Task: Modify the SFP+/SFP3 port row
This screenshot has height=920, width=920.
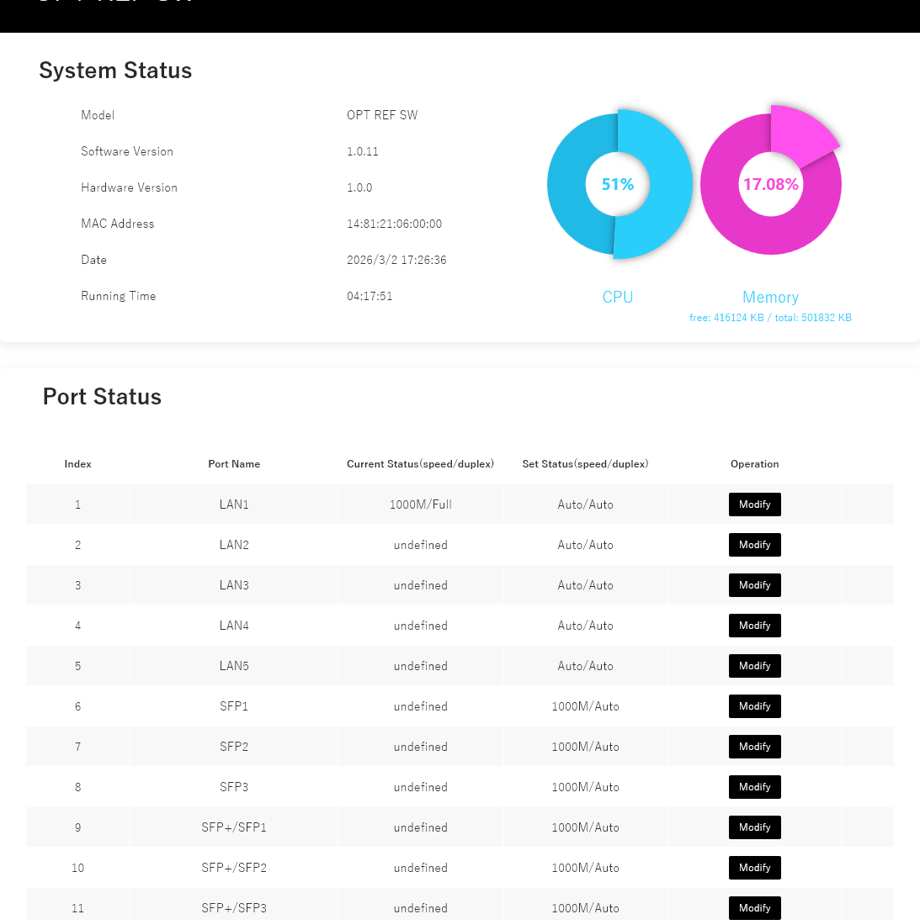Action: 755,908
